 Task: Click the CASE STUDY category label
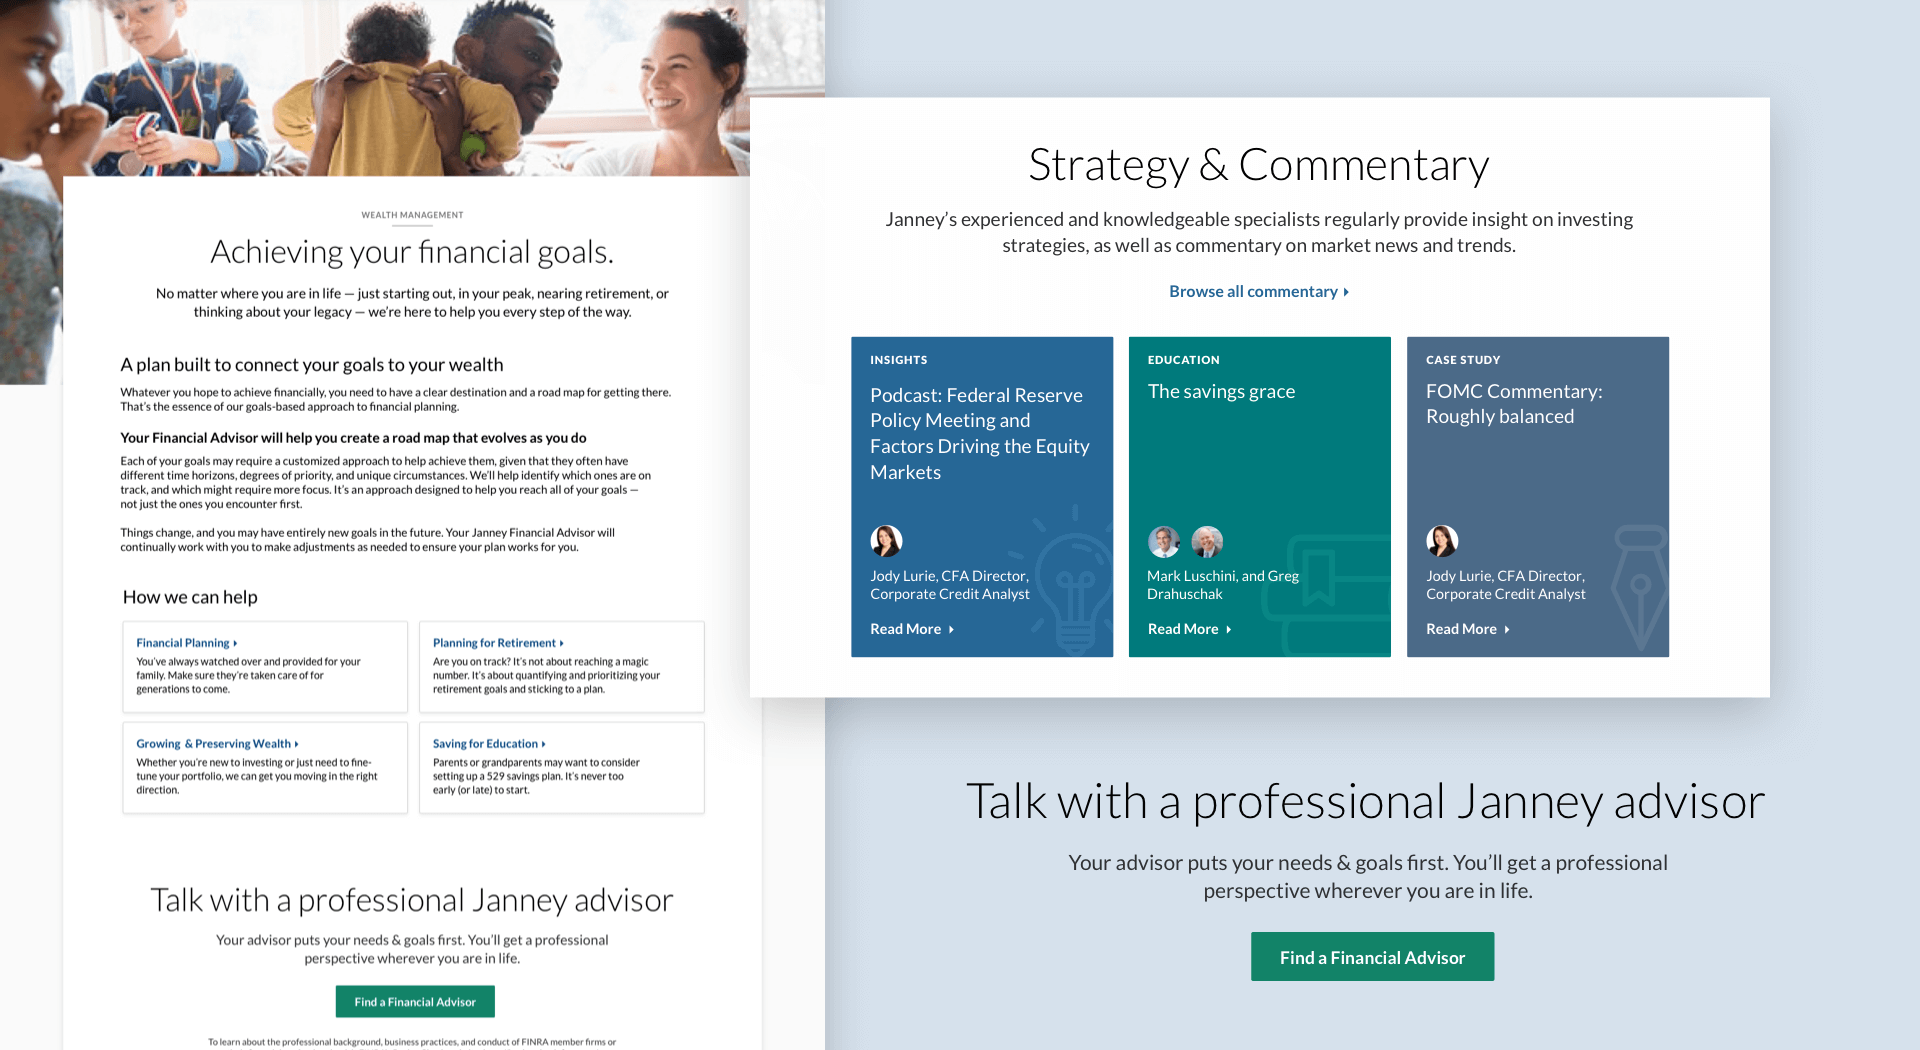click(x=1463, y=360)
